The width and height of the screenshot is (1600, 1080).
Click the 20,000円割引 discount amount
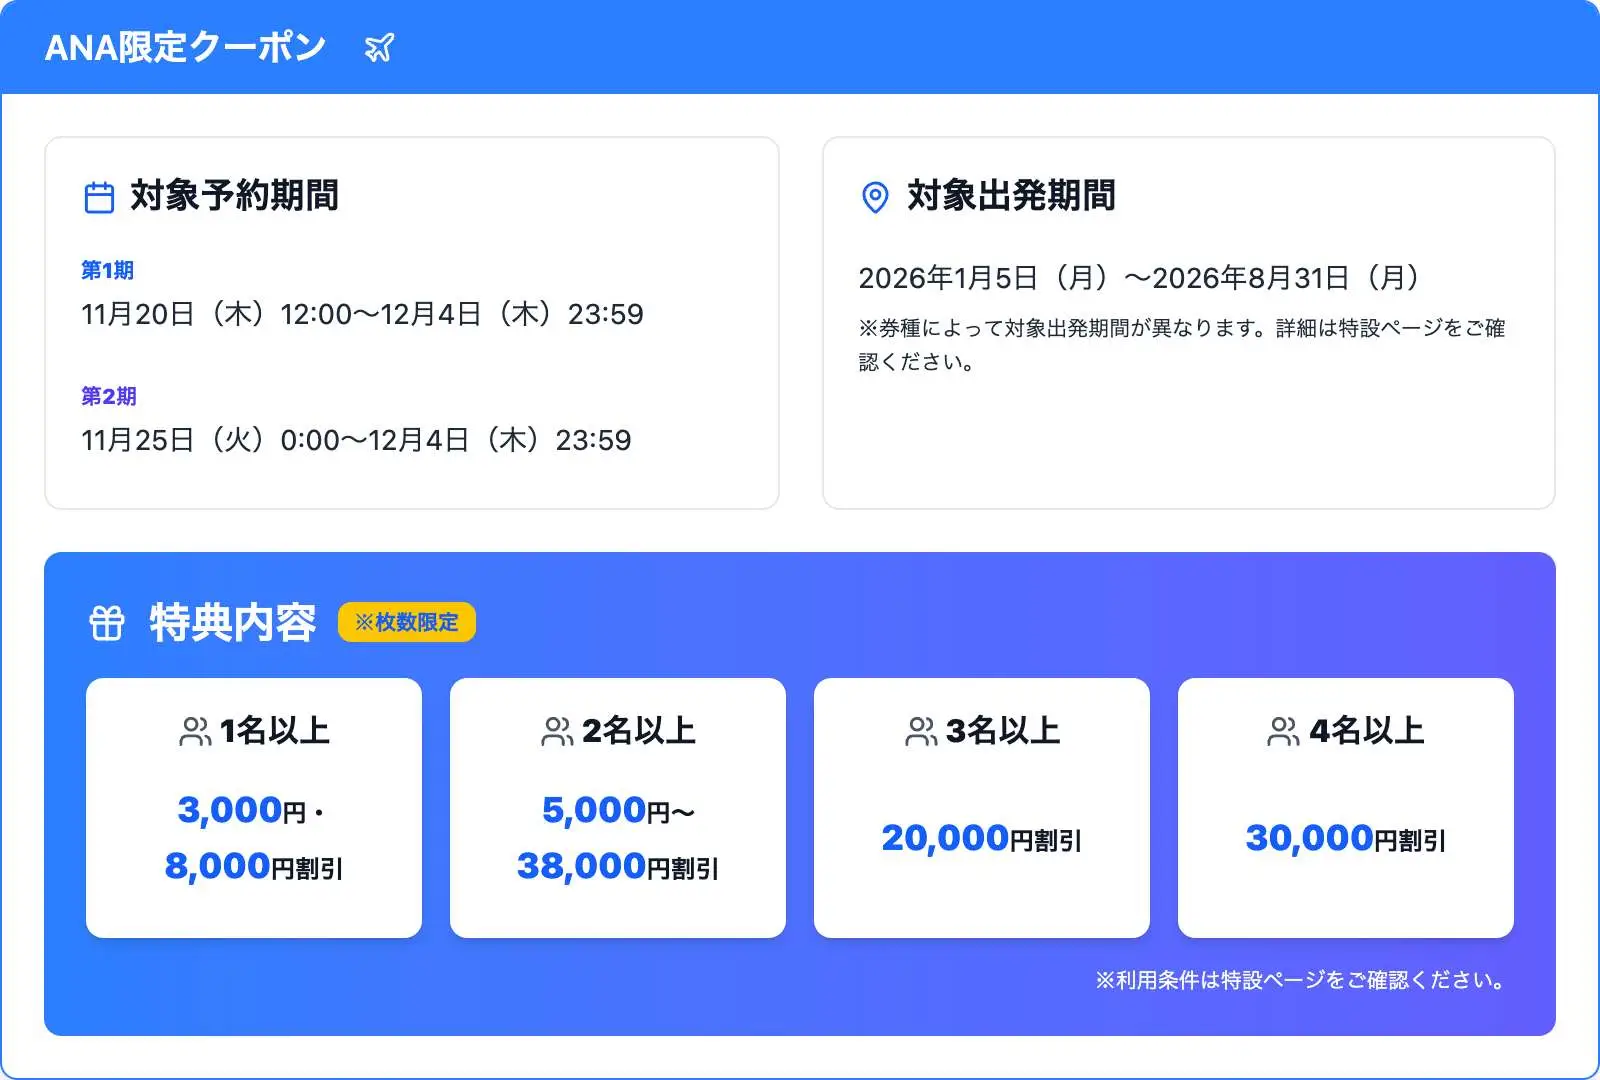tap(982, 838)
